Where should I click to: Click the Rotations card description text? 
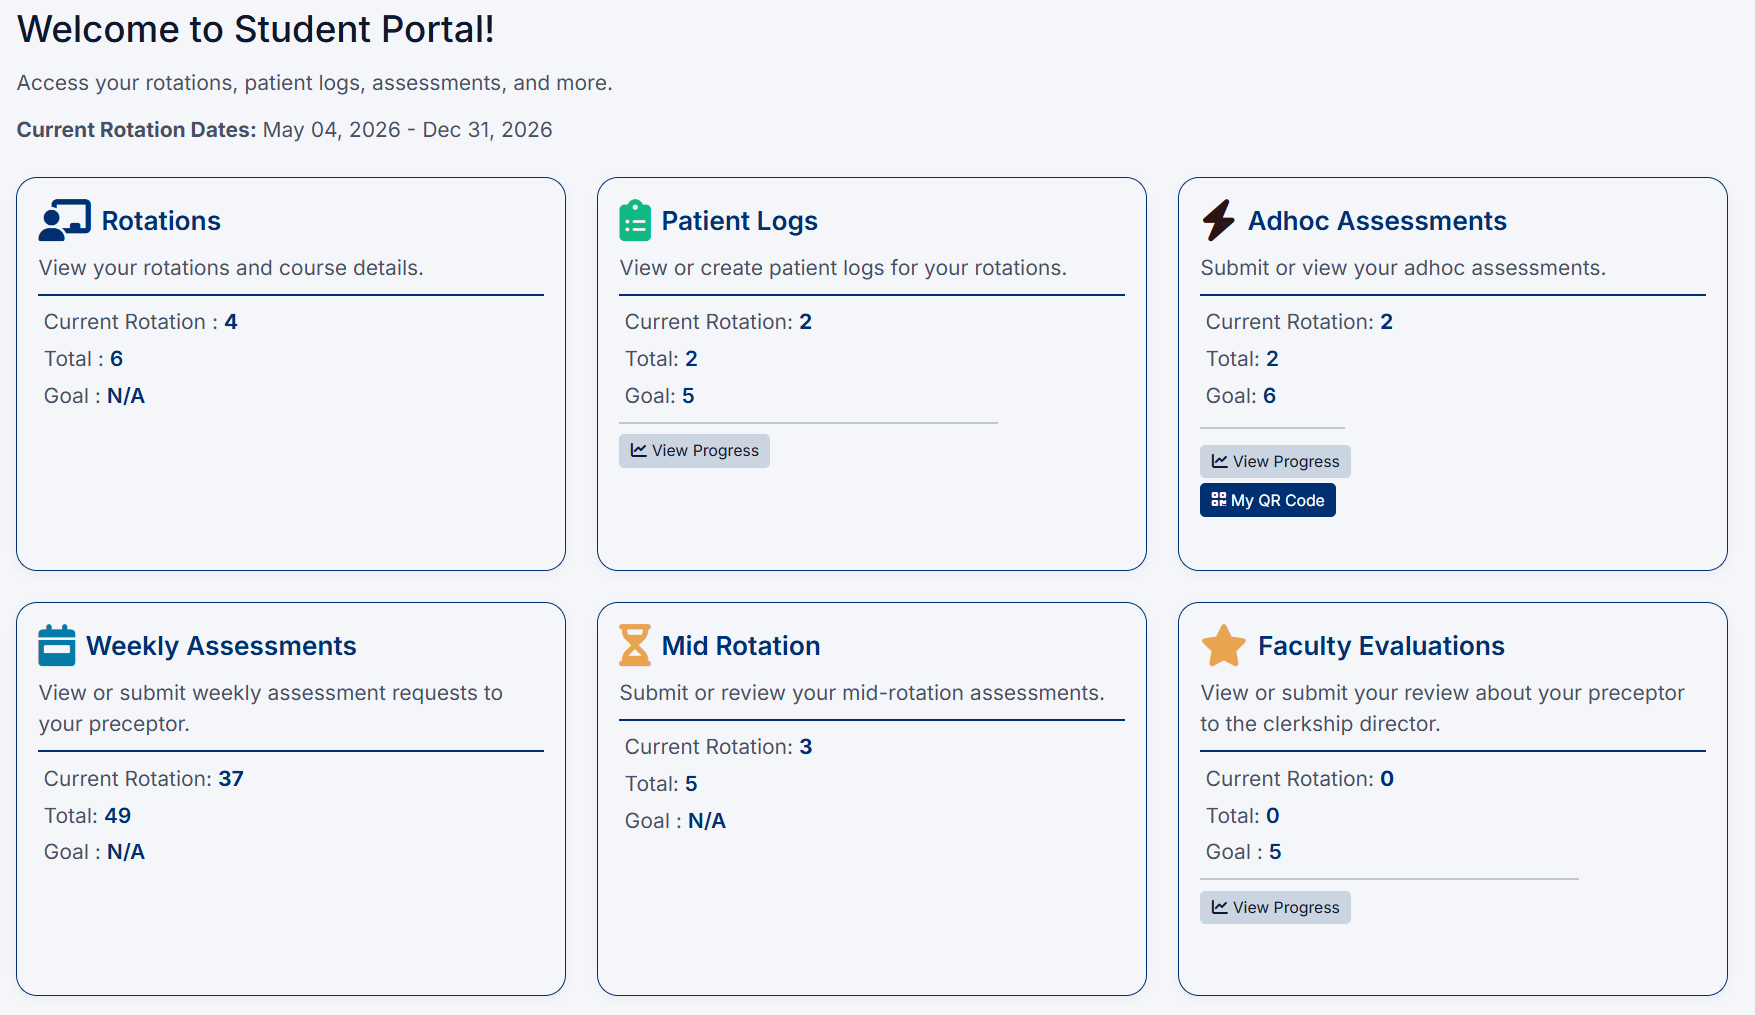[231, 268]
